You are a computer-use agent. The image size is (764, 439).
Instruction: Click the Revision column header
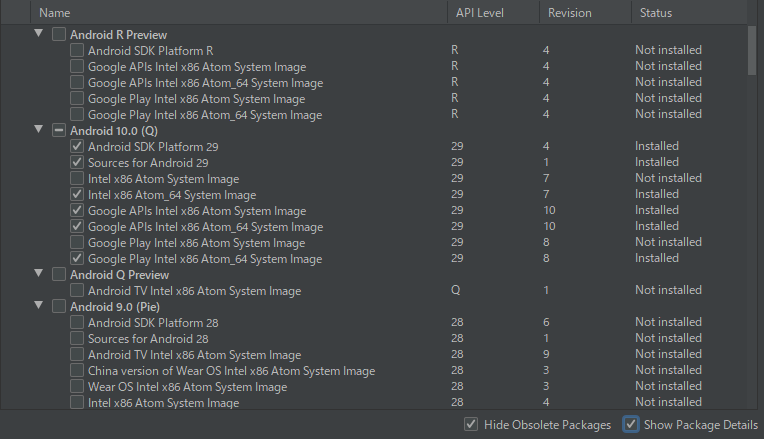(569, 13)
